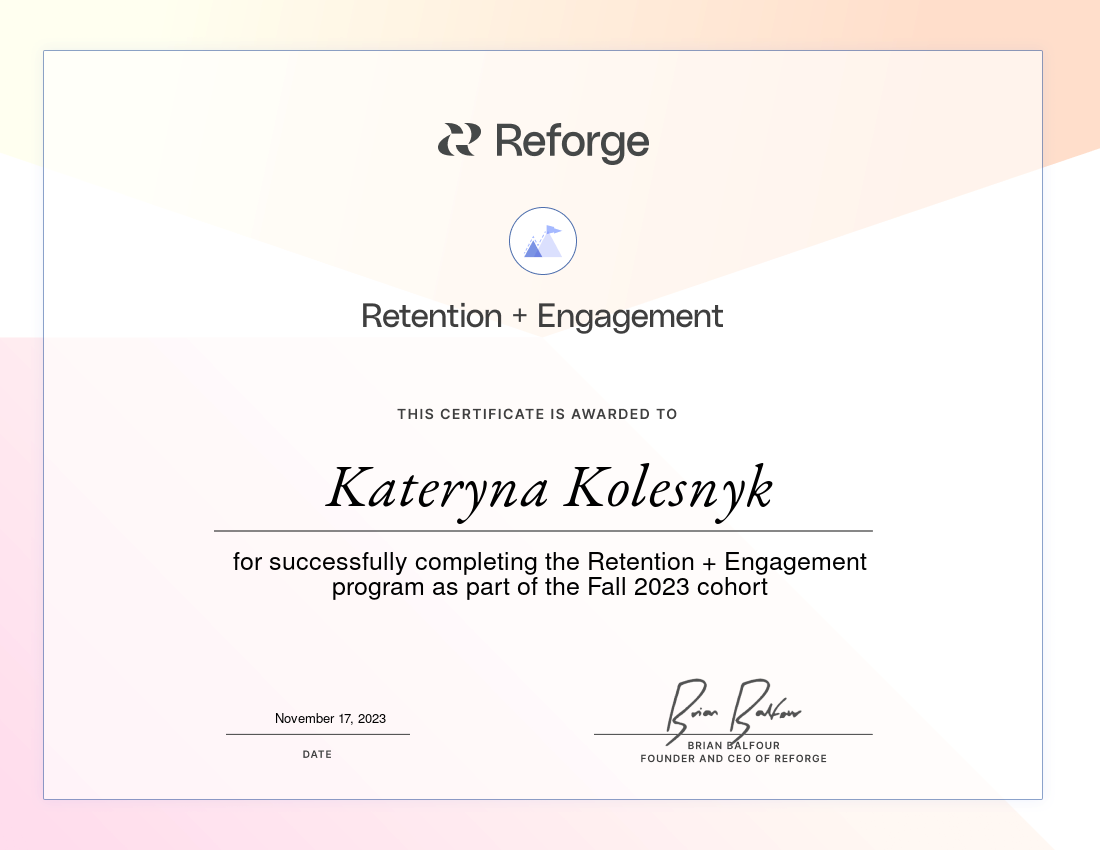Click the signature line left of the signature
1100x850 pixels.
coord(628,734)
